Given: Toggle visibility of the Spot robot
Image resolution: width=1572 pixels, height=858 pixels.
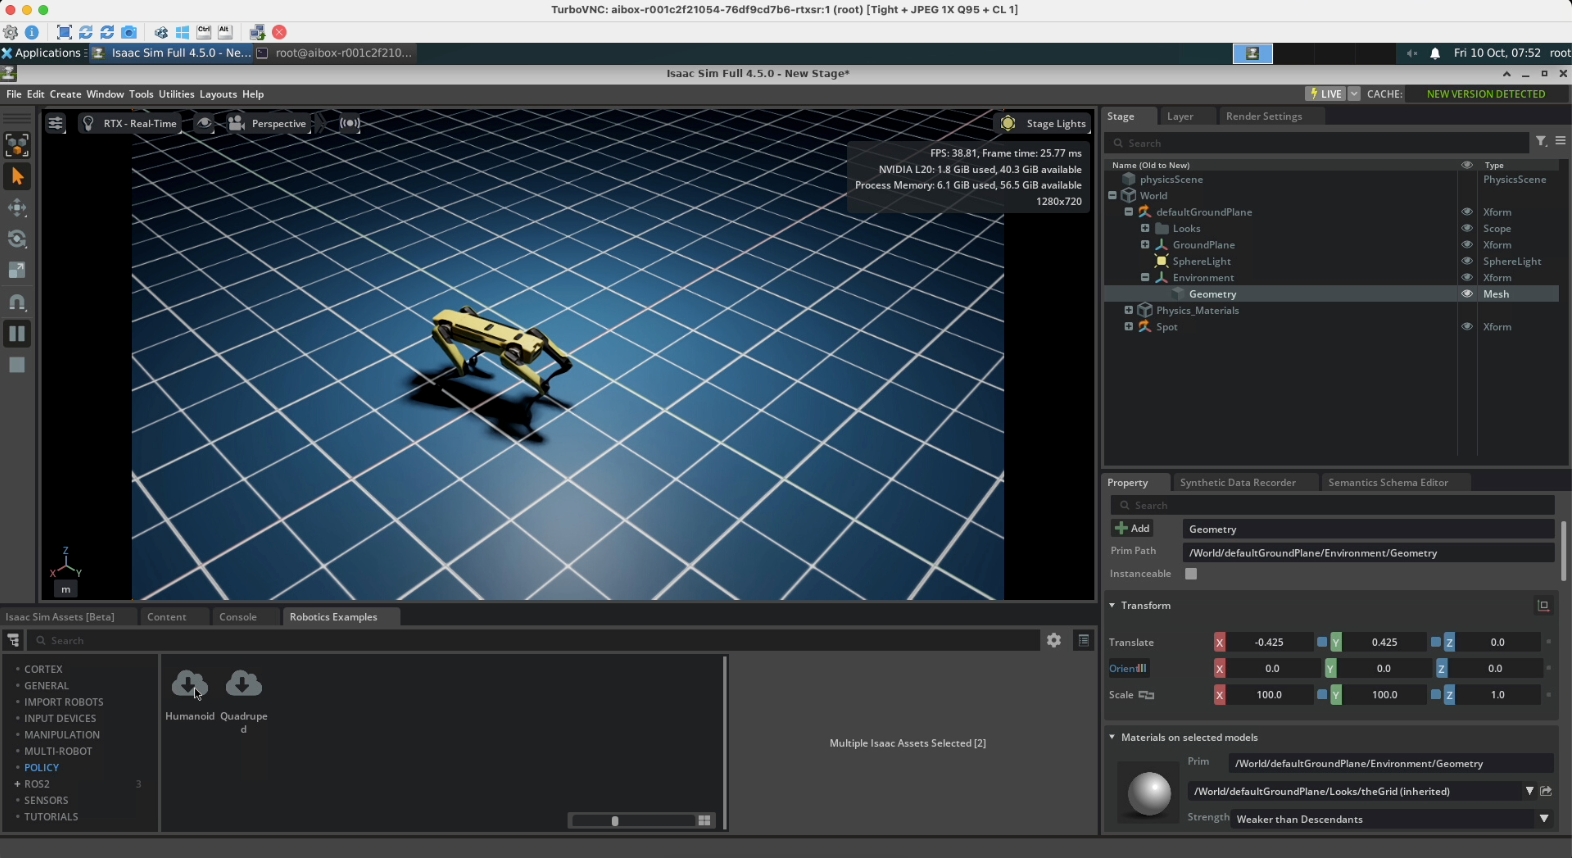Looking at the screenshot, I should [1467, 327].
